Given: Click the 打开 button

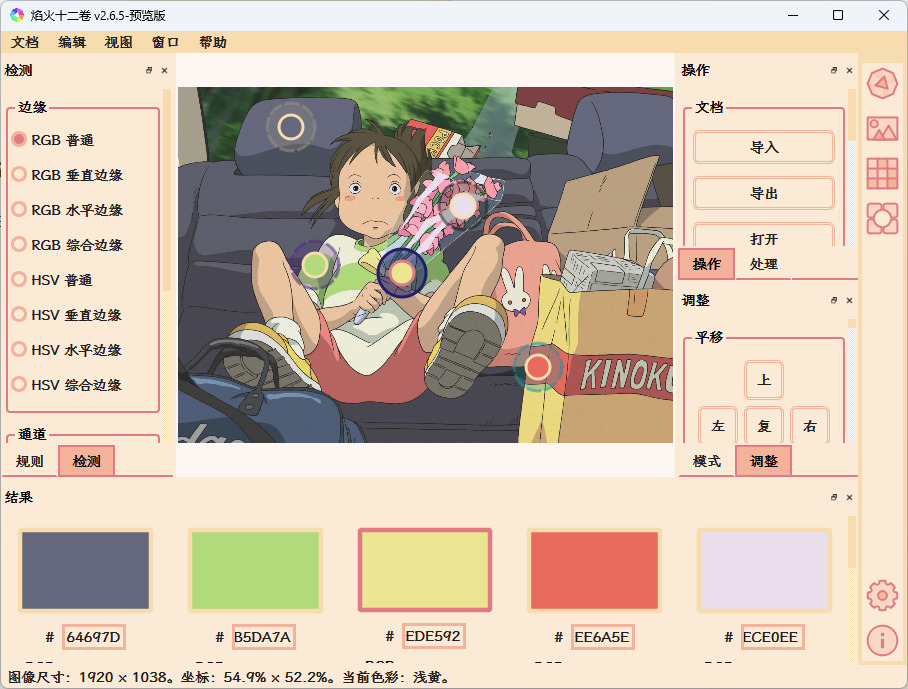Looking at the screenshot, I should click(764, 235).
